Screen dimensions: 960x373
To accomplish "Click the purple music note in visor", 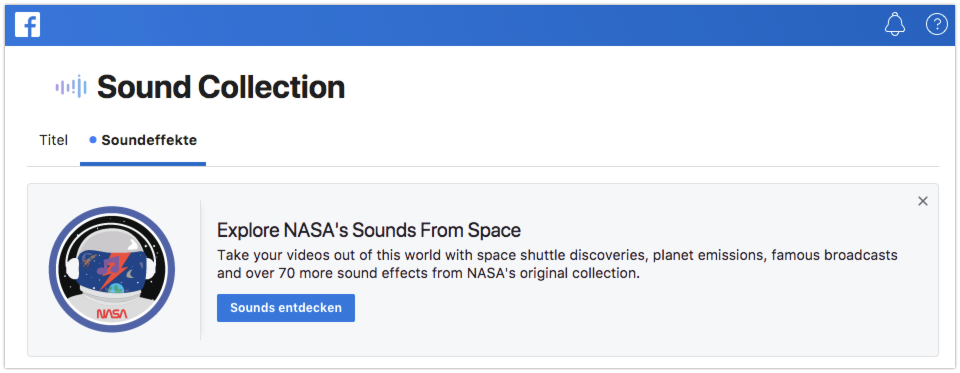I will tap(110, 265).
